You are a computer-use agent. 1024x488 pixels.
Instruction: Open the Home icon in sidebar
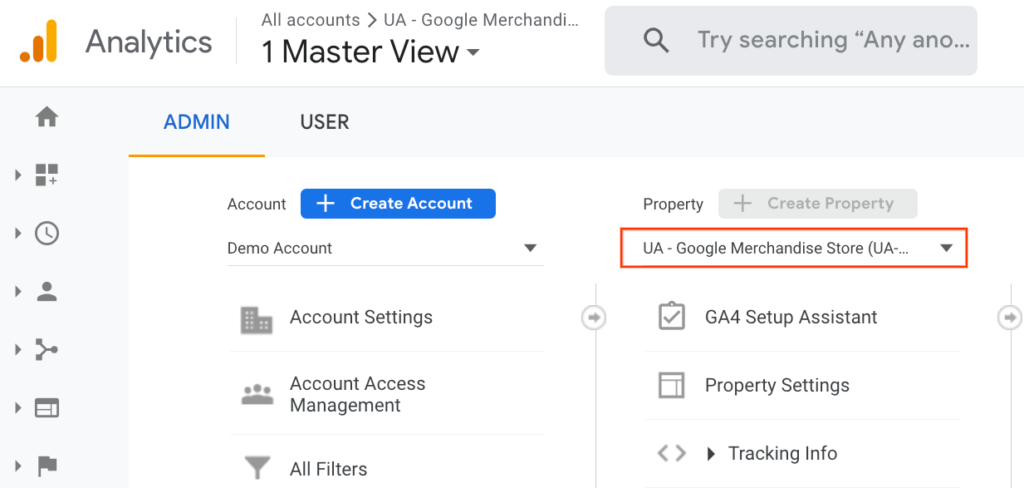click(47, 118)
